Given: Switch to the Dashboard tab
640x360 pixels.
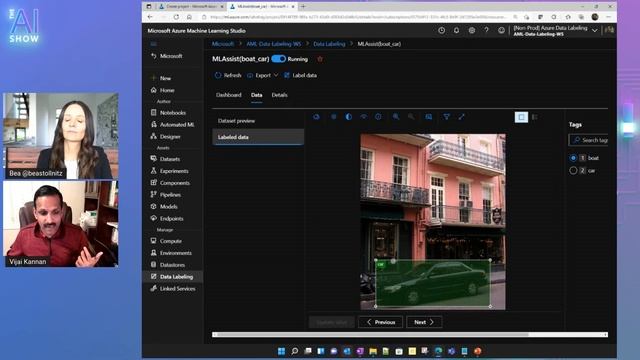Looking at the screenshot, I should [x=229, y=95].
